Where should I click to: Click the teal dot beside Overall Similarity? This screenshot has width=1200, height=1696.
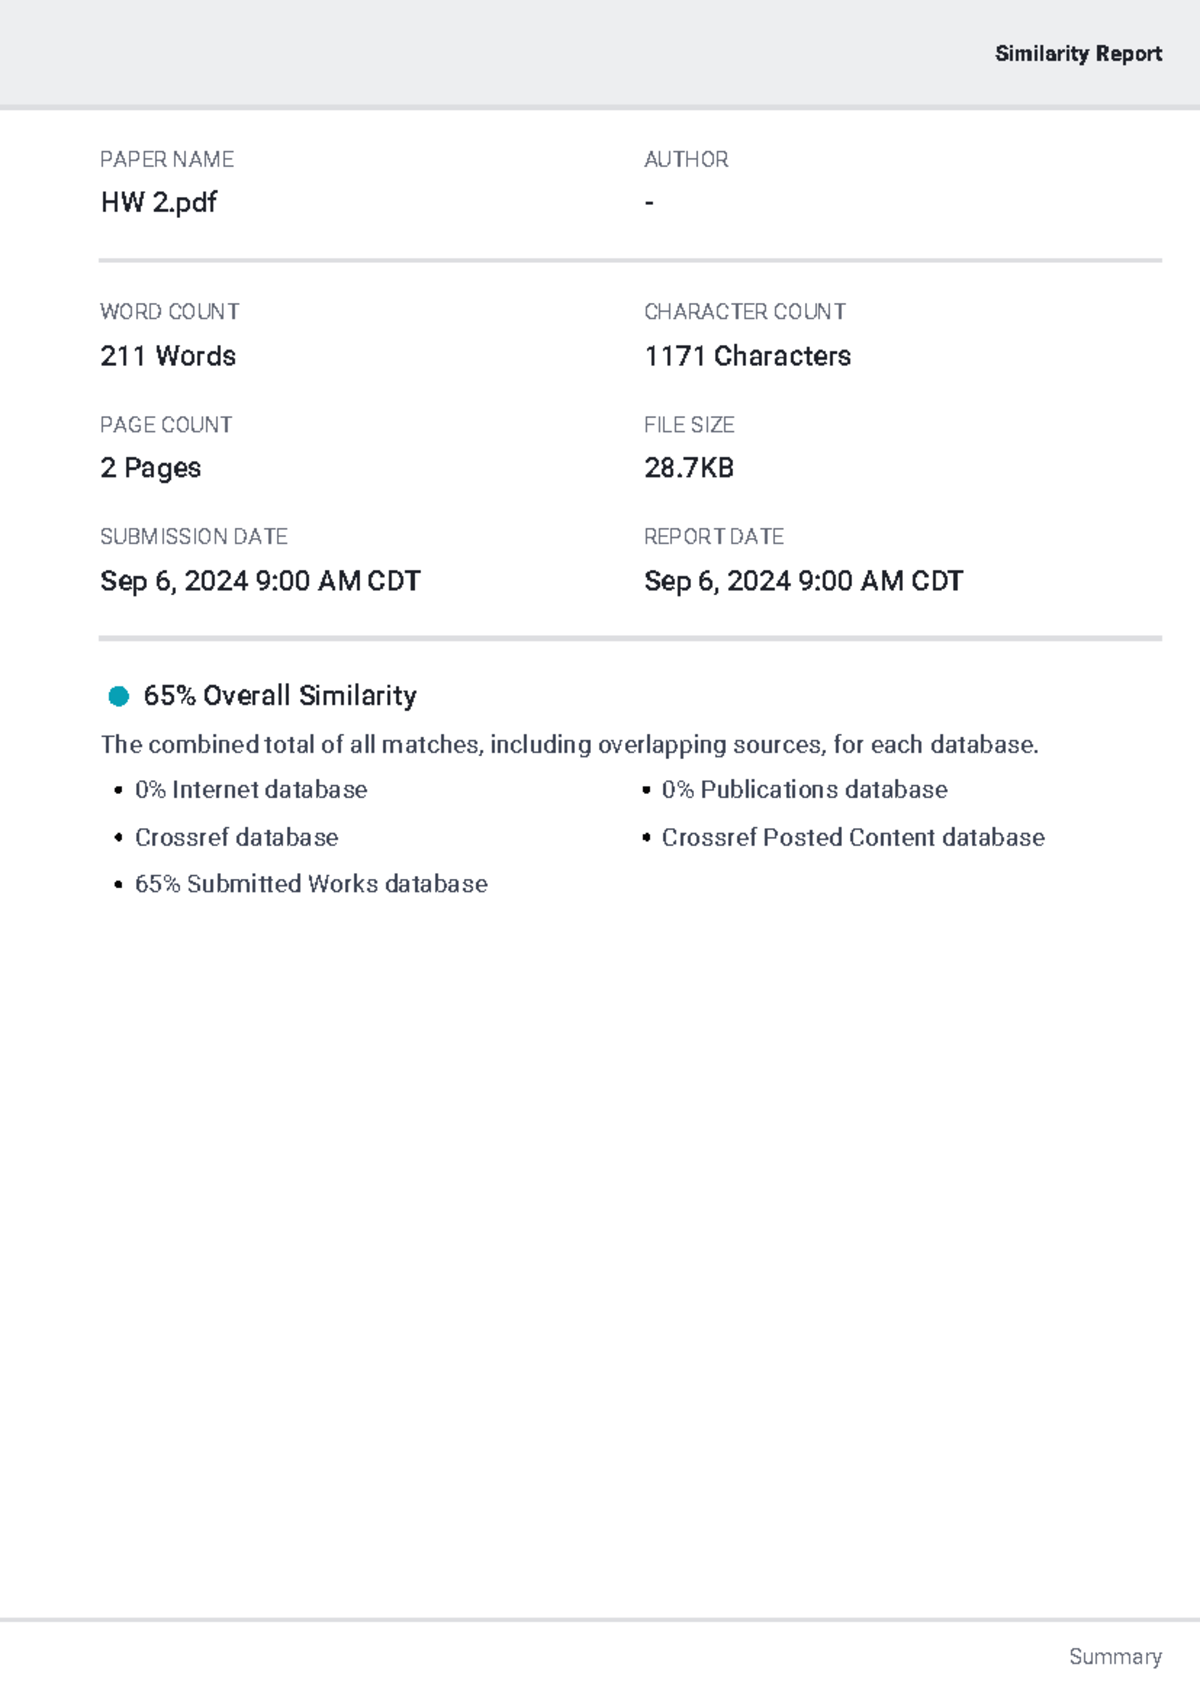tap(118, 696)
